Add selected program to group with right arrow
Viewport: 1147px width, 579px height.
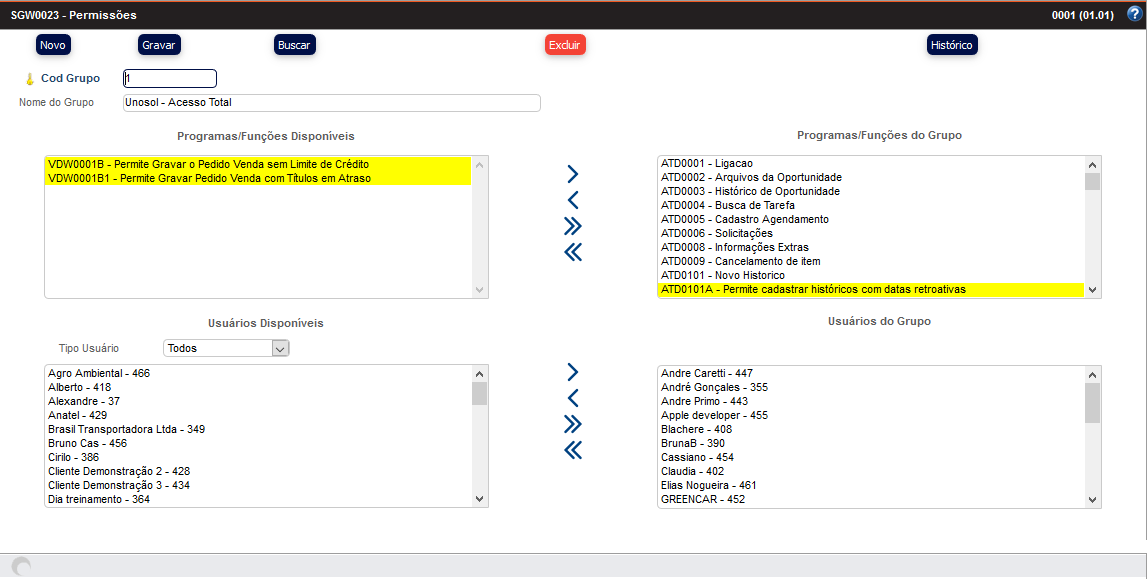click(572, 174)
